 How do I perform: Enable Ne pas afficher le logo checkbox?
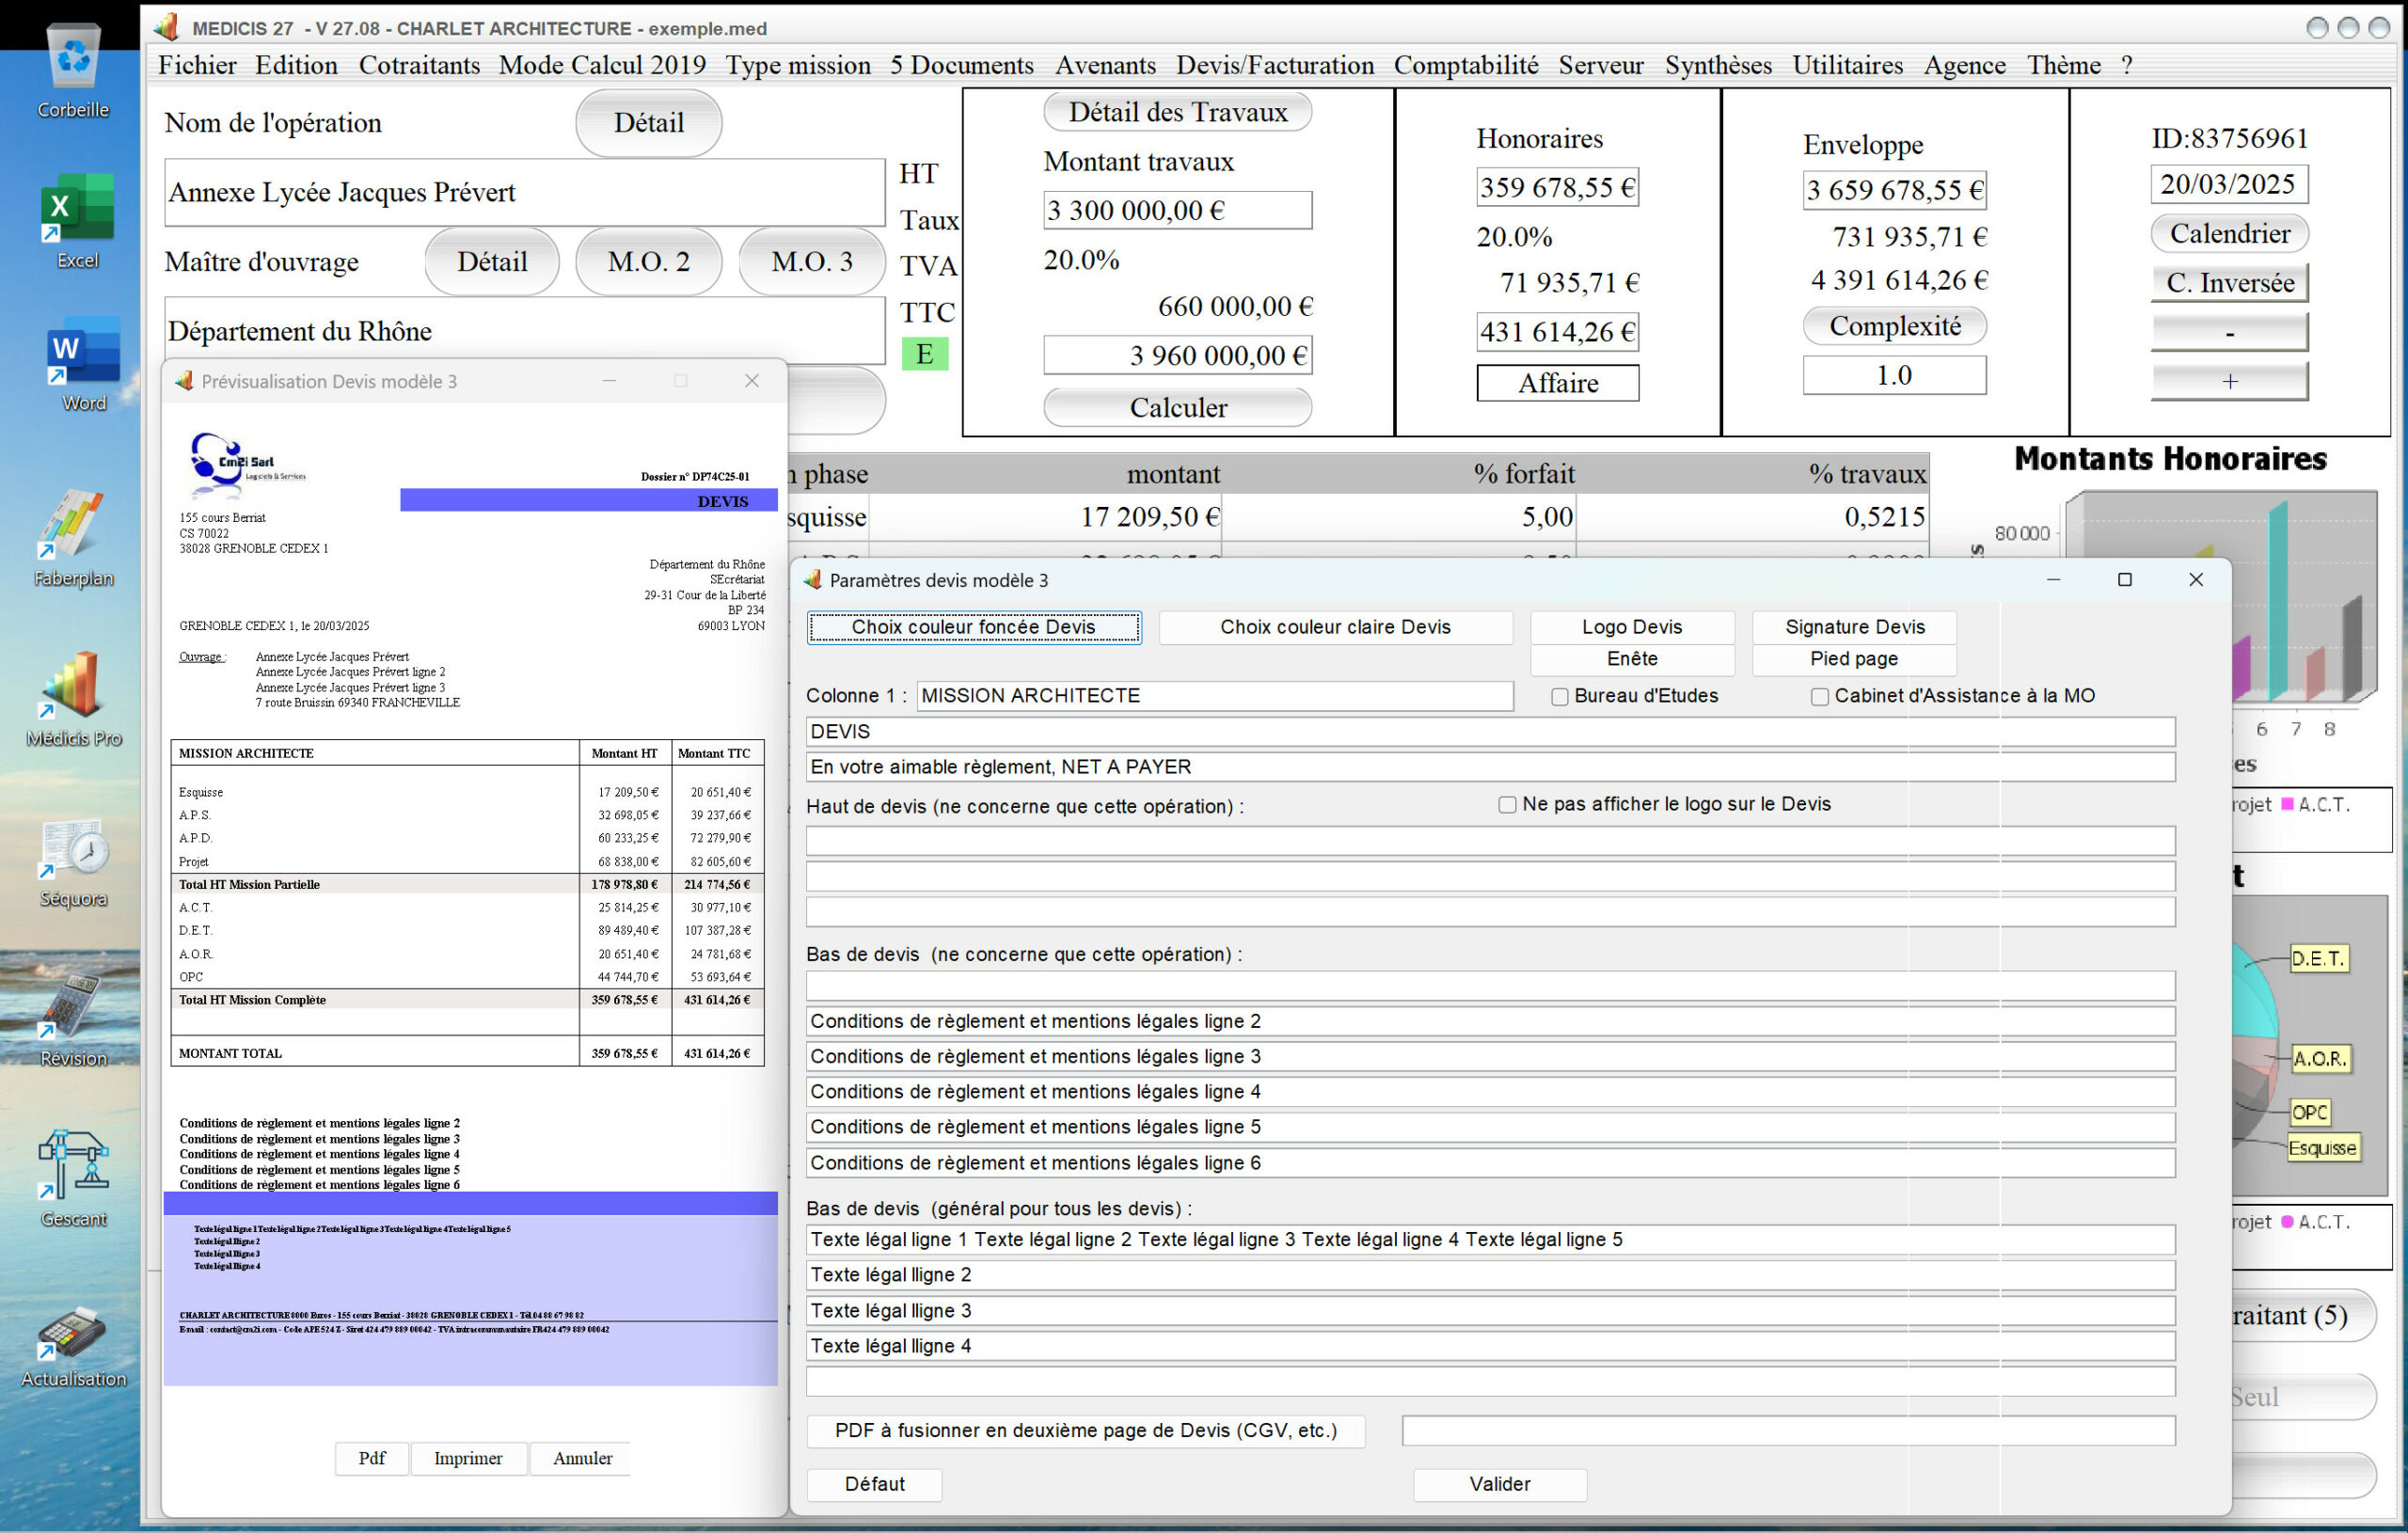pos(1507,805)
